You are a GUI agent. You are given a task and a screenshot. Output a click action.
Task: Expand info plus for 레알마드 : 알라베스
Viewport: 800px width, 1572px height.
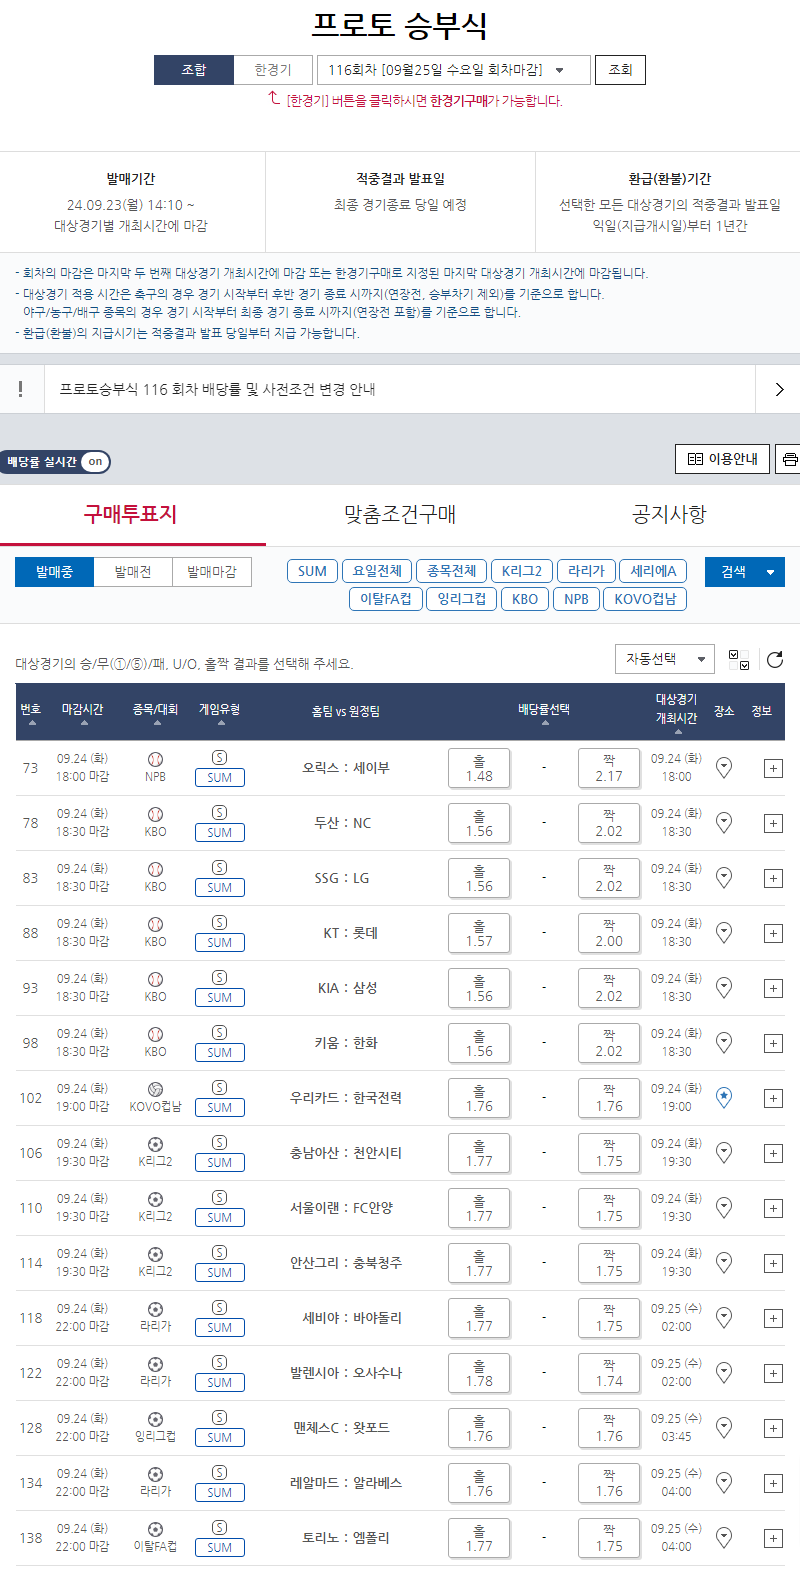(773, 1483)
